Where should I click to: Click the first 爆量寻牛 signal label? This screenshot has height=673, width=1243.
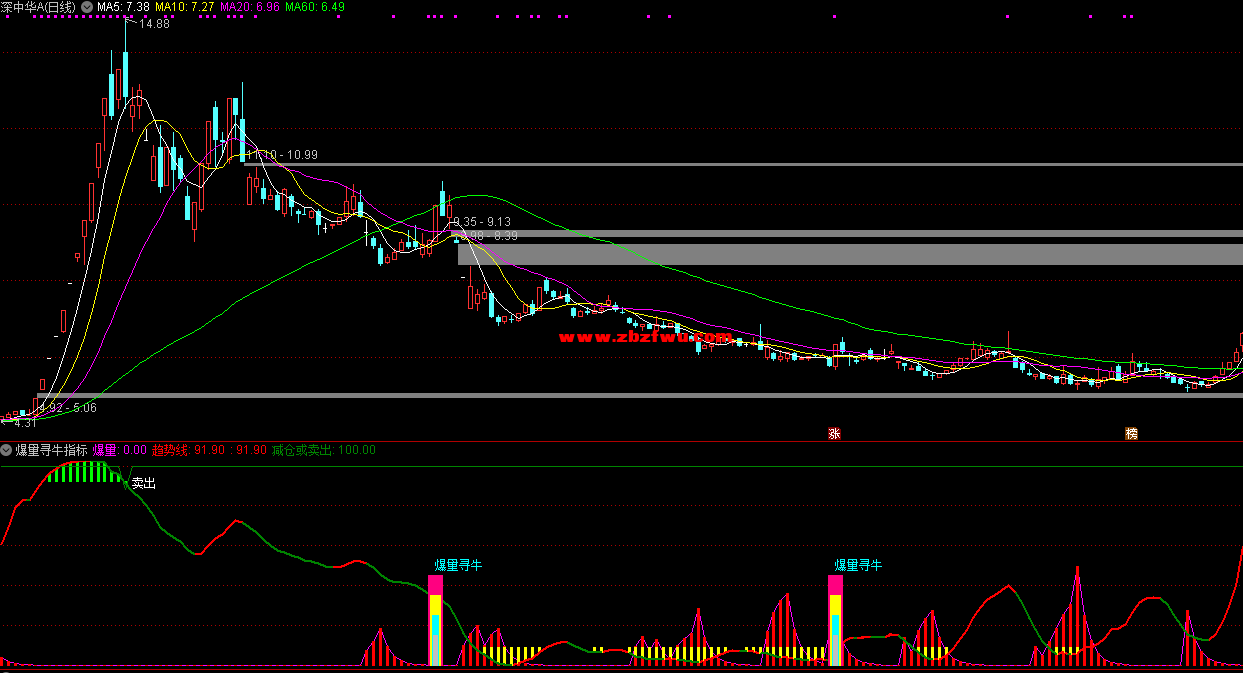coord(458,565)
